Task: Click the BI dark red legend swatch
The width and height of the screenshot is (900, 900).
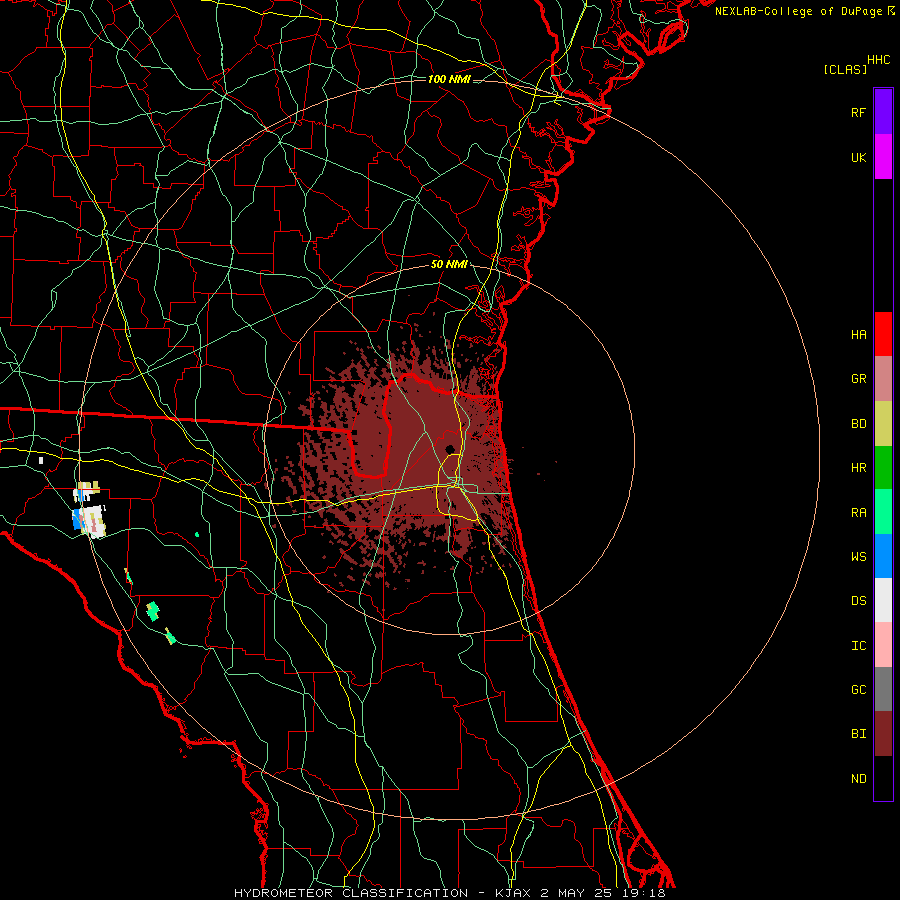Action: point(883,734)
